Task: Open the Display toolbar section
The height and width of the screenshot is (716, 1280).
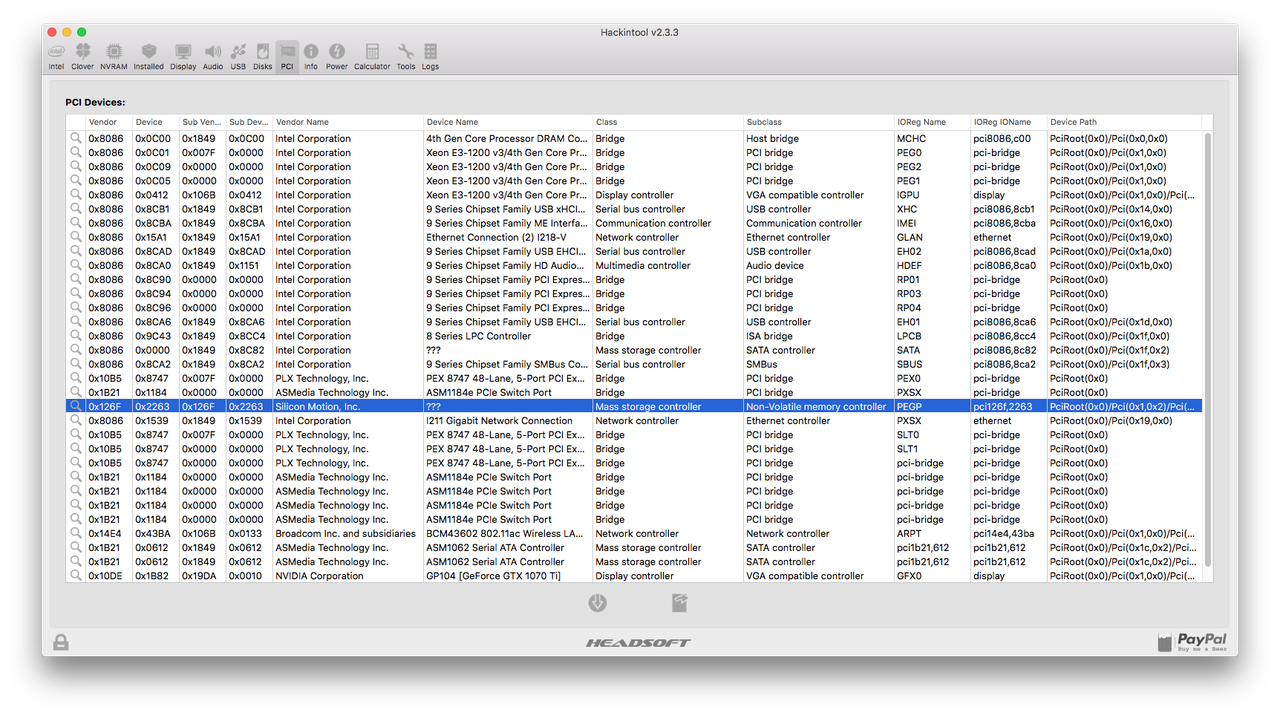Action: click(183, 56)
